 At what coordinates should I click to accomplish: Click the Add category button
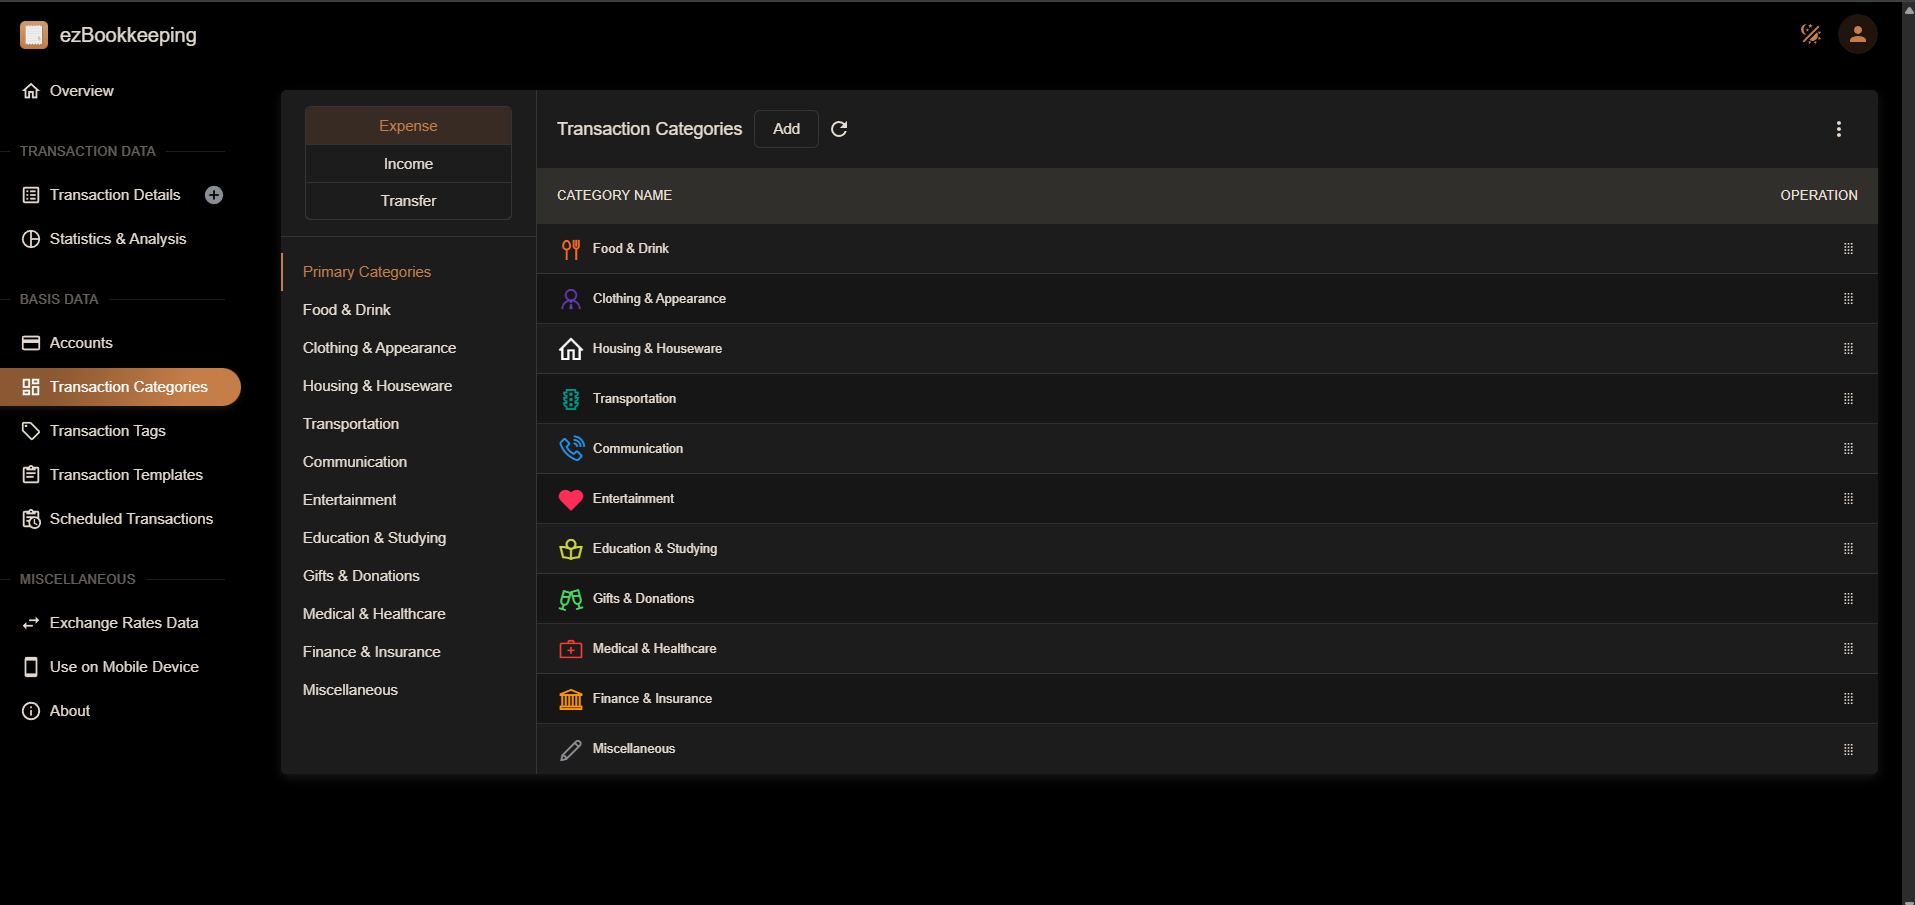pyautogui.click(x=786, y=129)
